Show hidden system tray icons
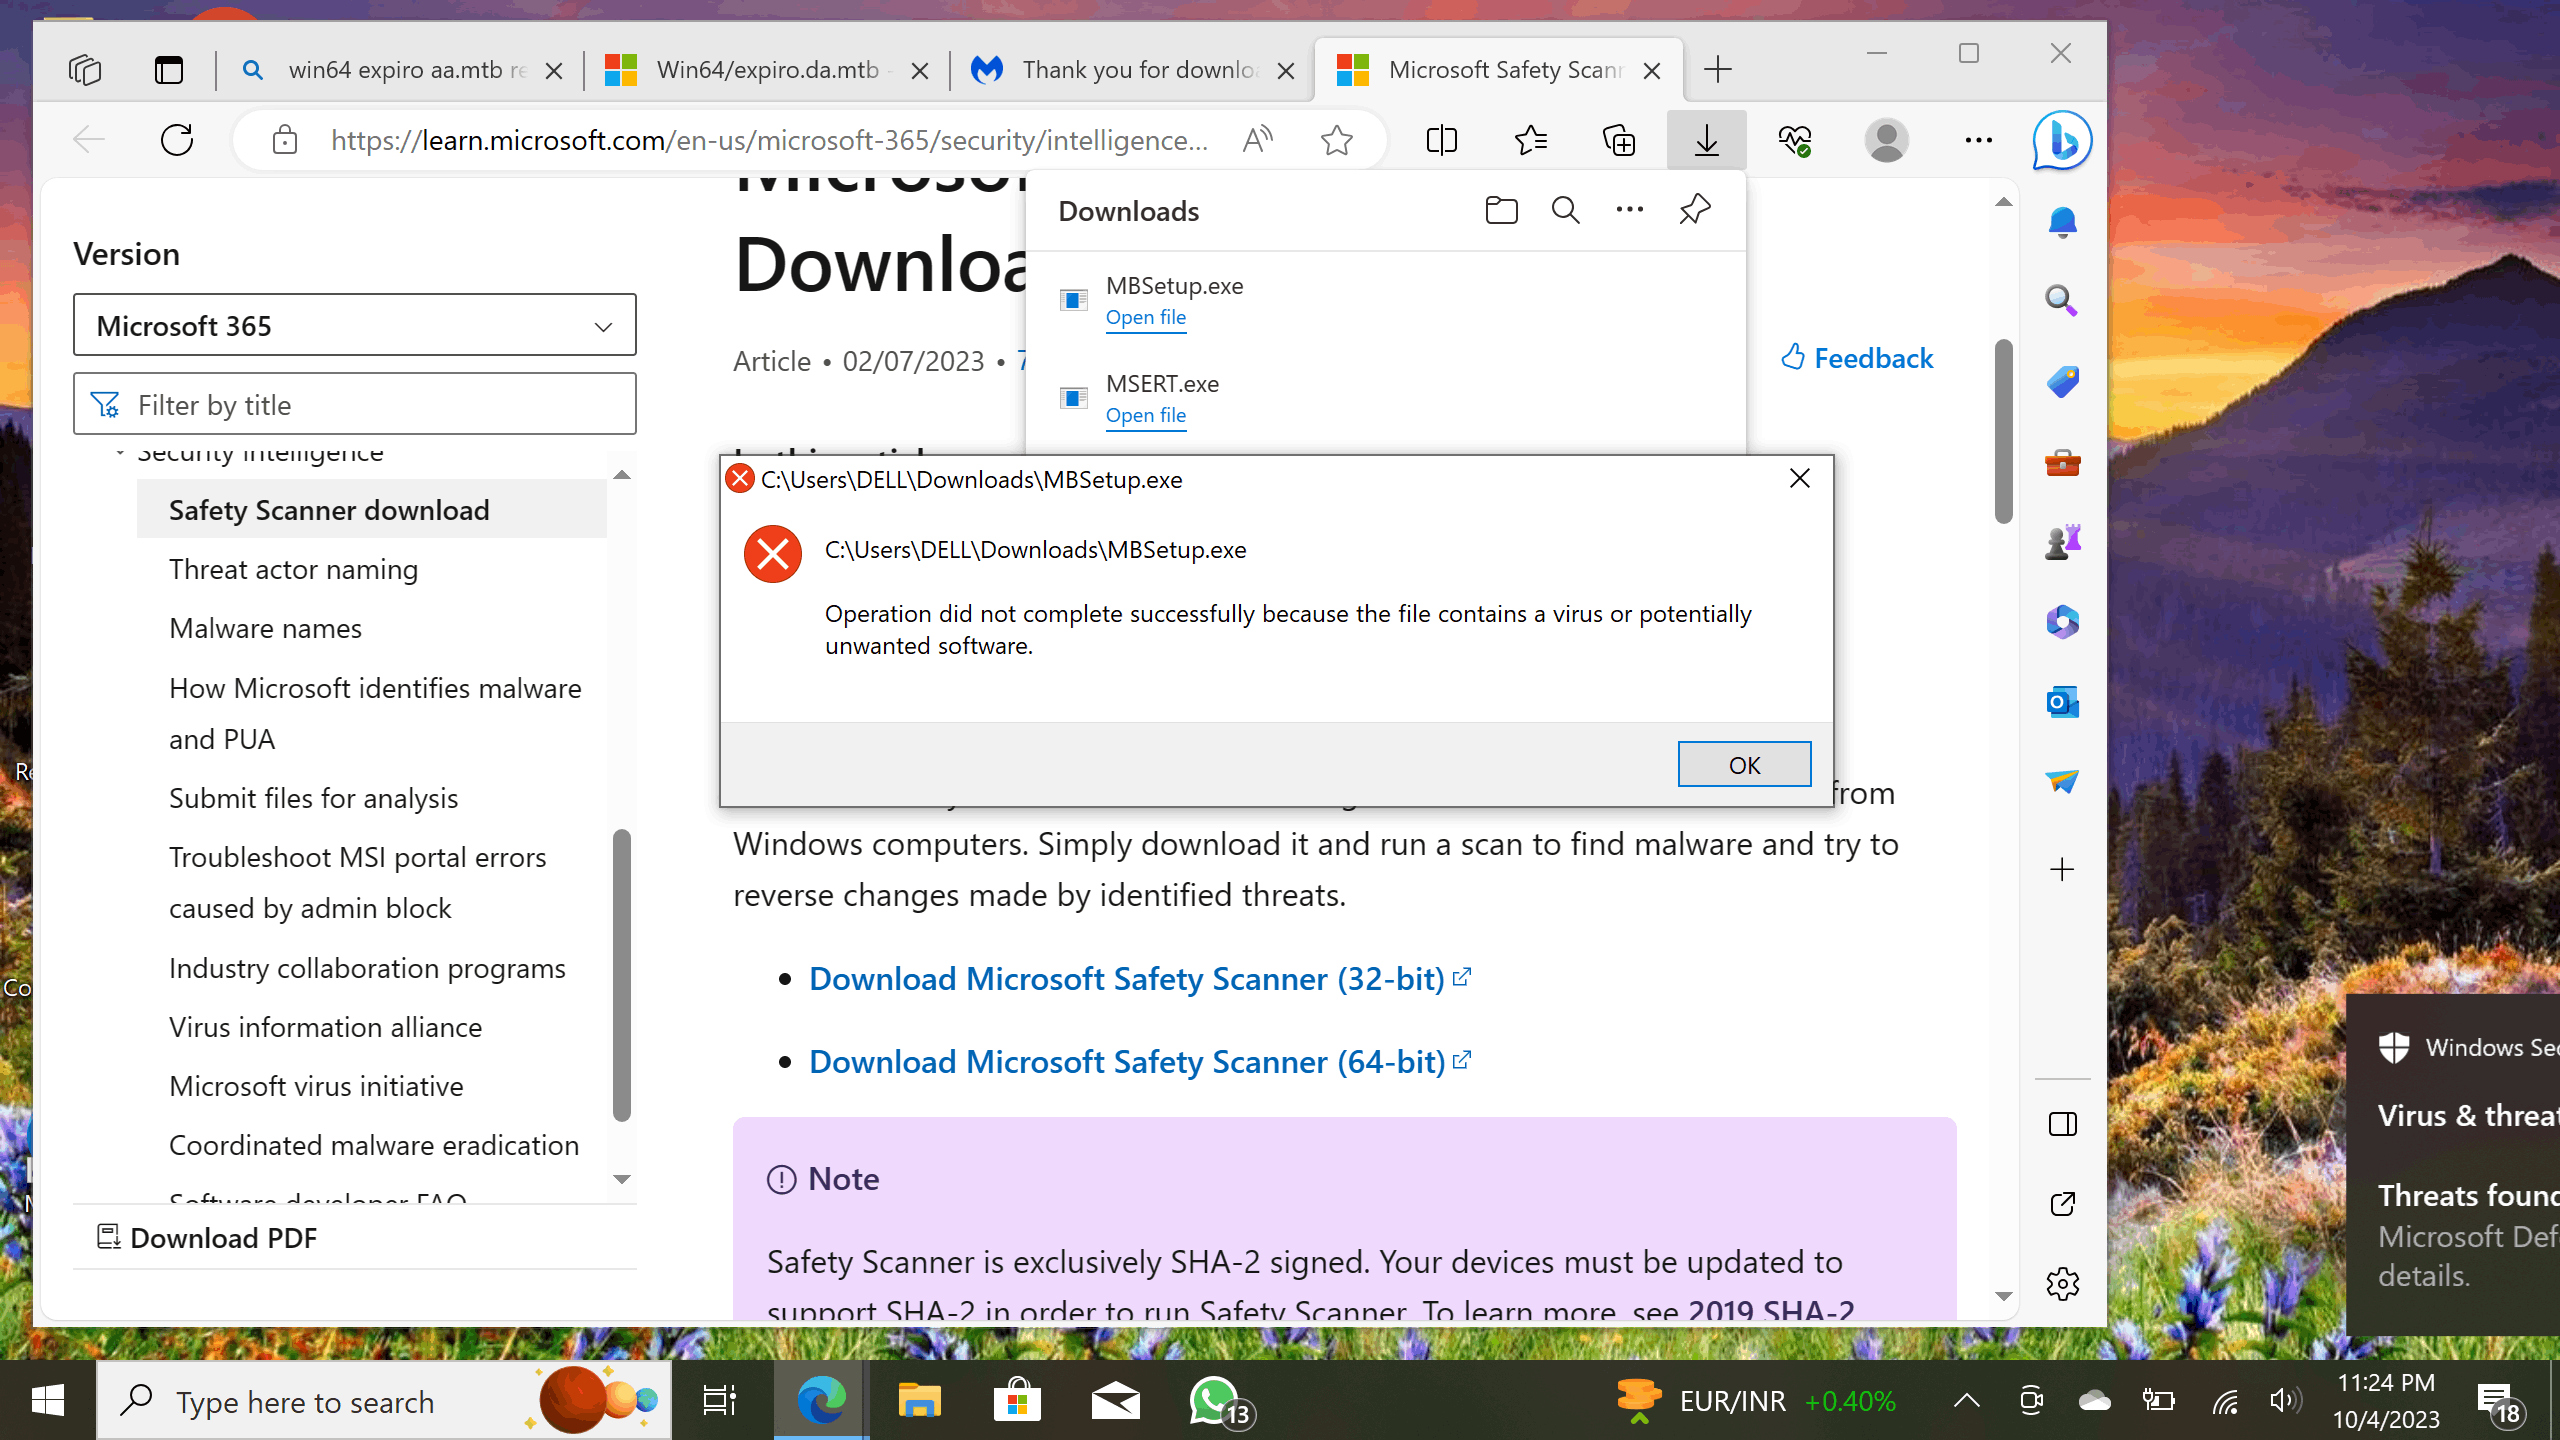The image size is (2560, 1440). [1966, 1401]
